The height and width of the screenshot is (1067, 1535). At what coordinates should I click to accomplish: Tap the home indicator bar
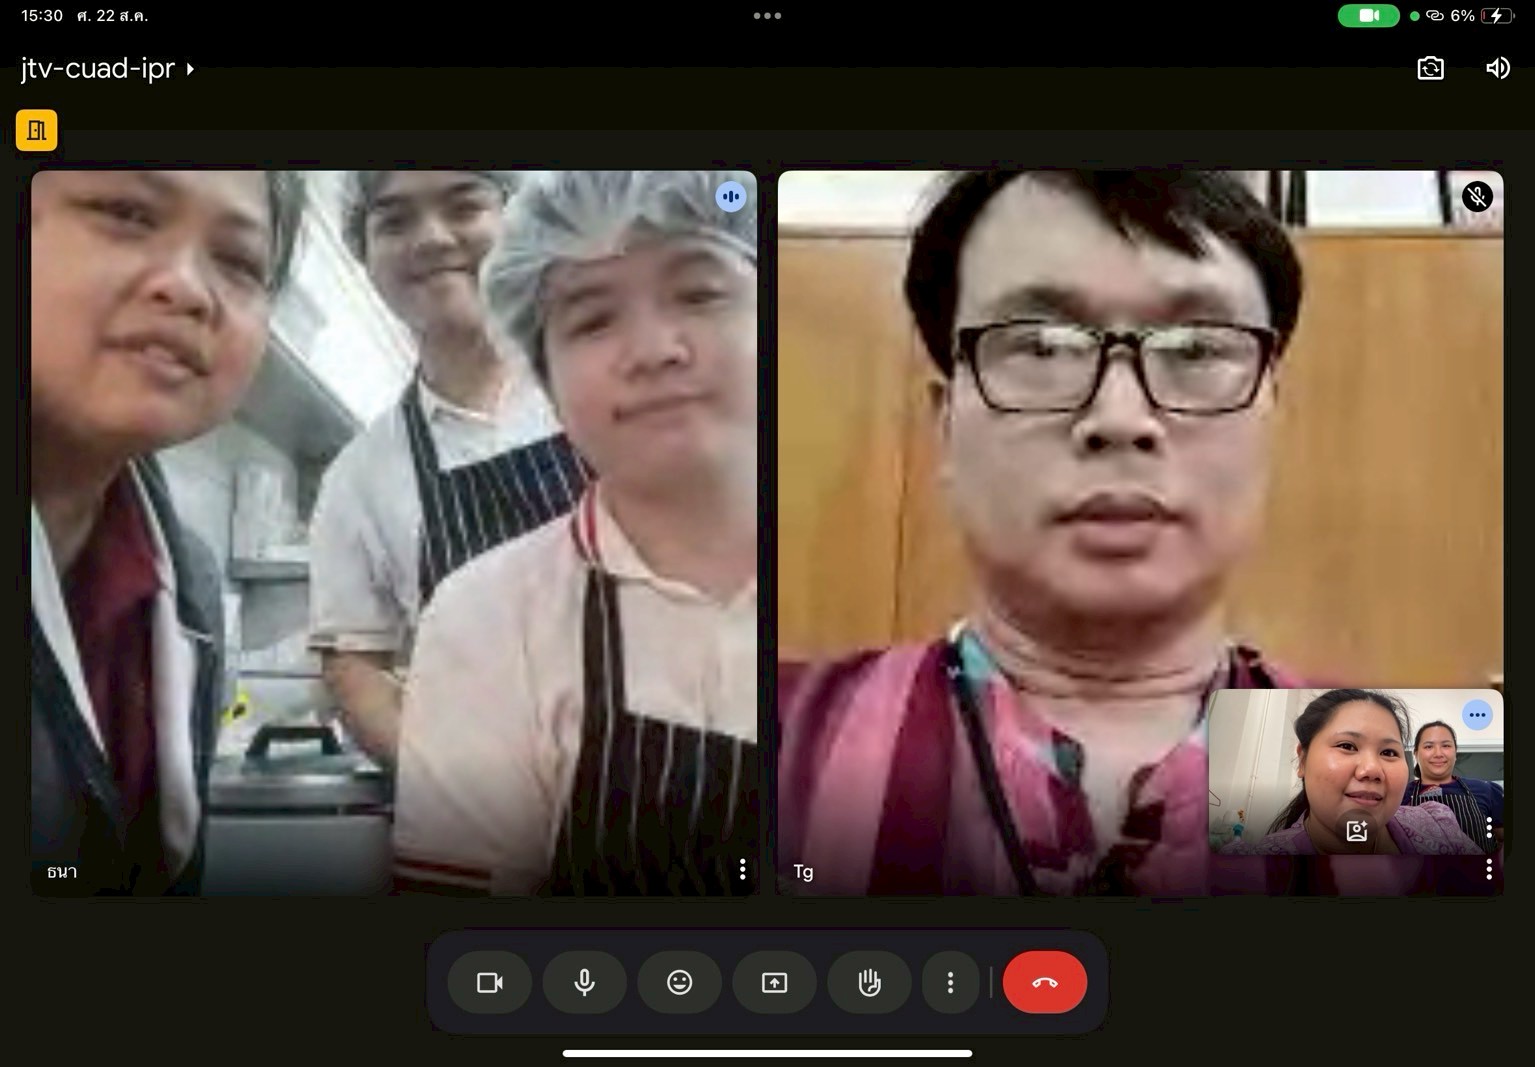click(x=767, y=1053)
